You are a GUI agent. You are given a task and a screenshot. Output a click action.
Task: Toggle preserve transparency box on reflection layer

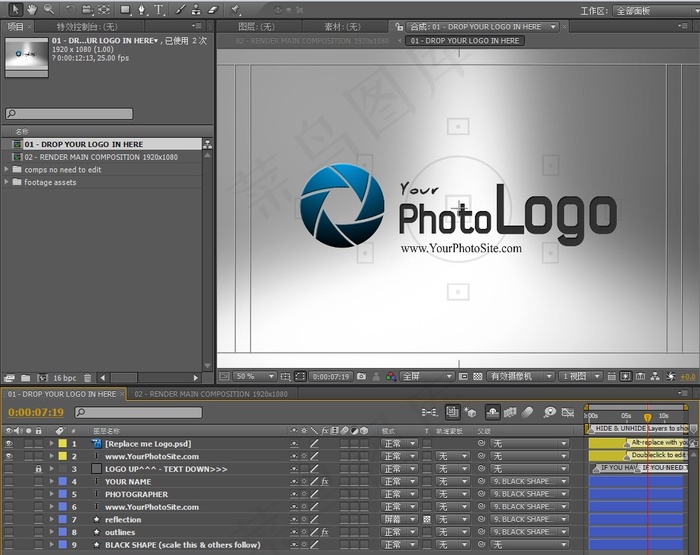[427, 520]
